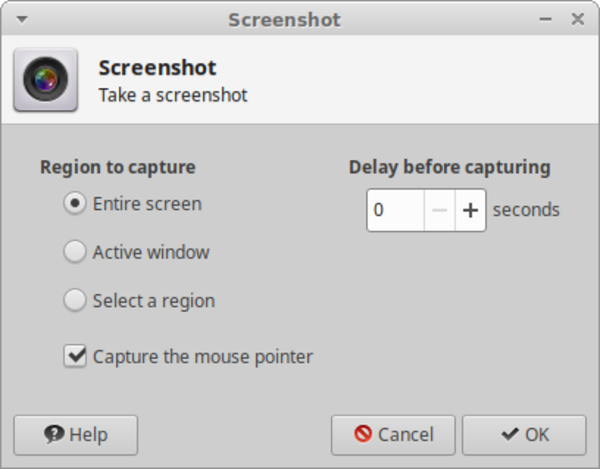Choose the Active window capture option

click(x=74, y=252)
